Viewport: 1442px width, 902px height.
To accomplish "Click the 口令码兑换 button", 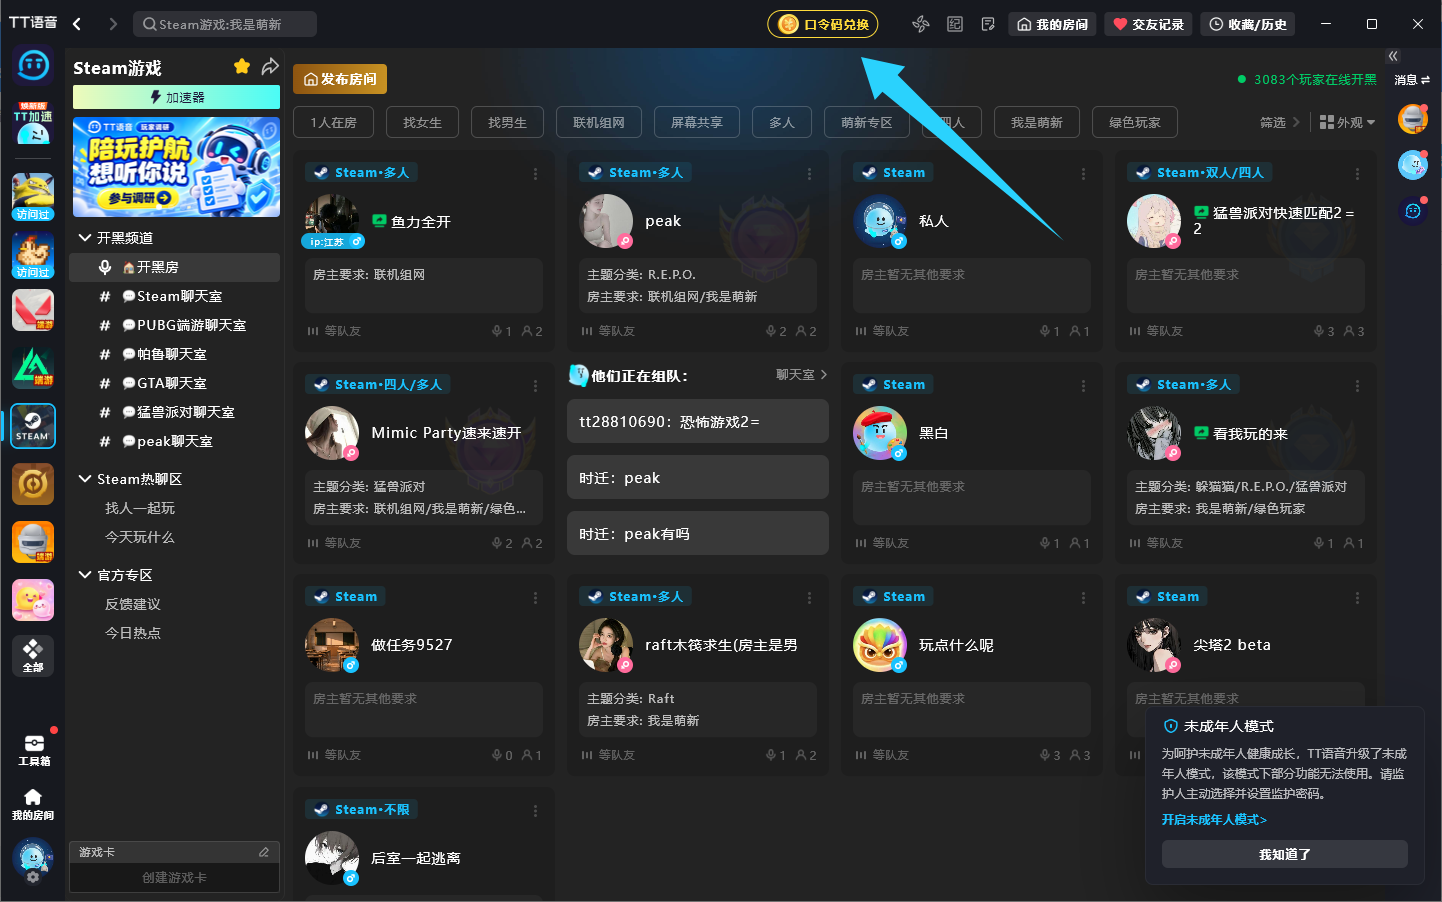I will click(x=822, y=24).
